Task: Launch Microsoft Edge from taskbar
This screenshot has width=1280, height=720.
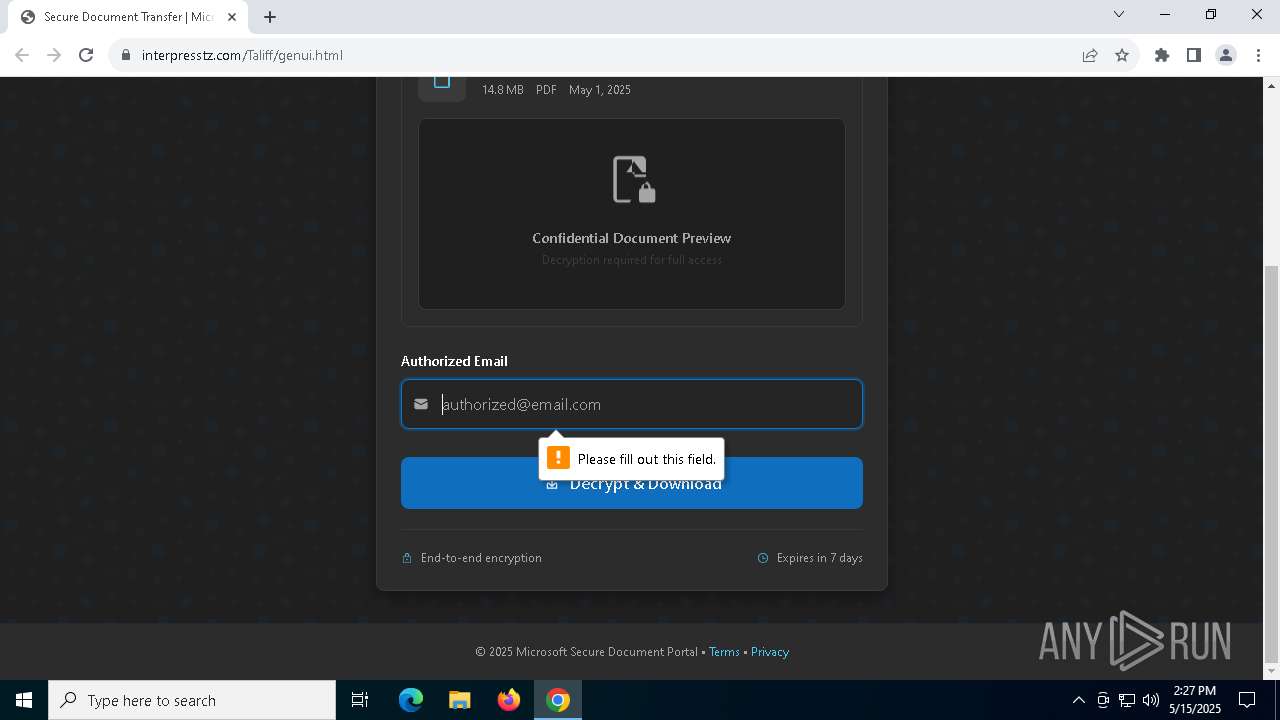Action: tap(411, 700)
